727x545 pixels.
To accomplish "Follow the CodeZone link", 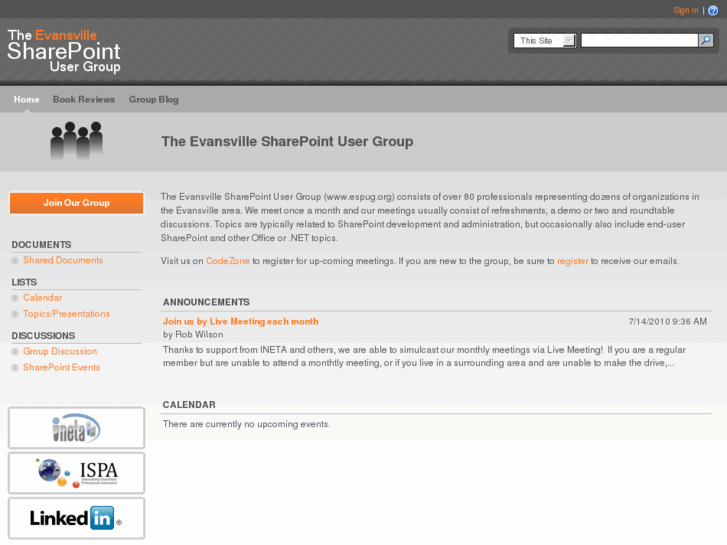I will point(228,261).
